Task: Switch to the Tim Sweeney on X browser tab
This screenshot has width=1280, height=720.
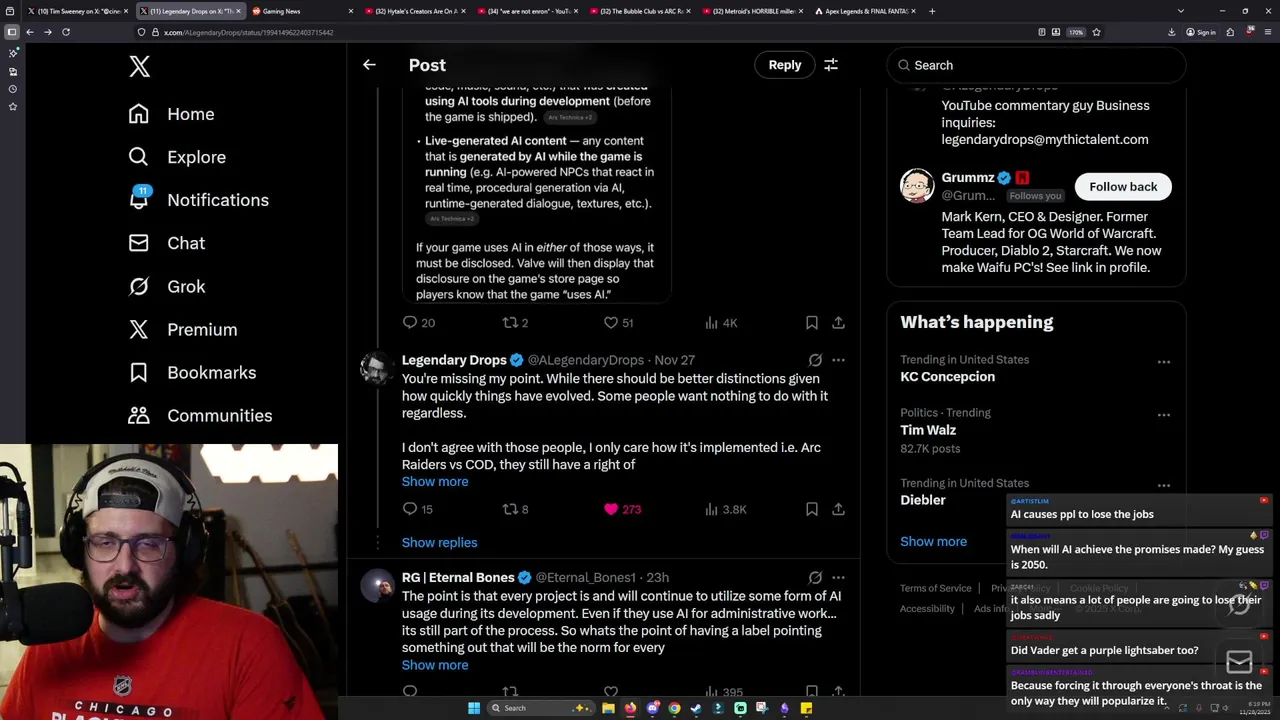Action: (x=78, y=11)
